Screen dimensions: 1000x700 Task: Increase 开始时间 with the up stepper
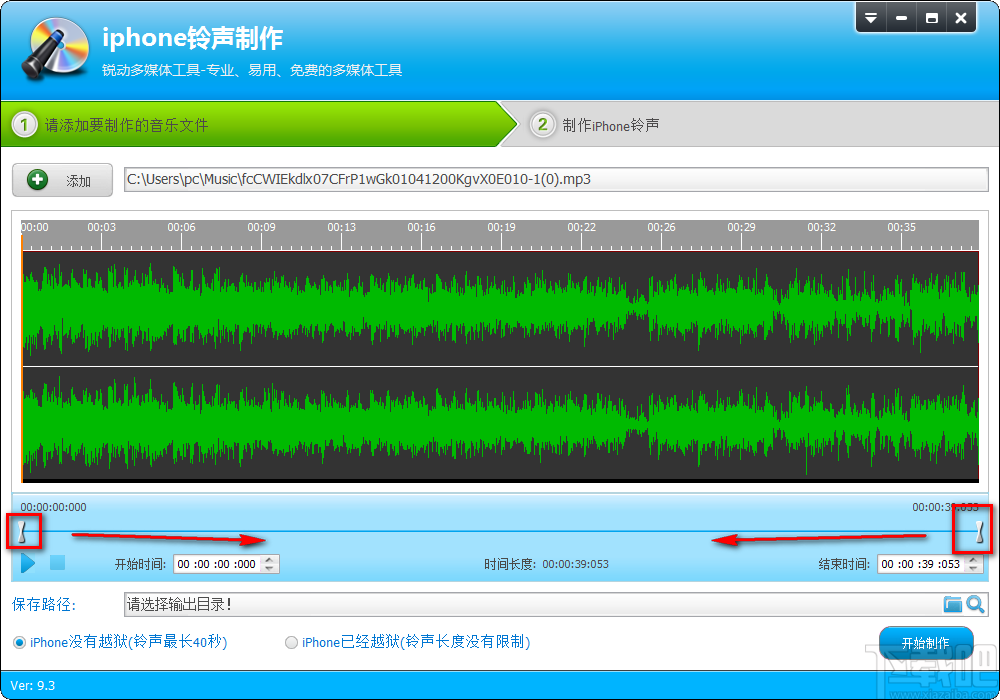(269, 558)
